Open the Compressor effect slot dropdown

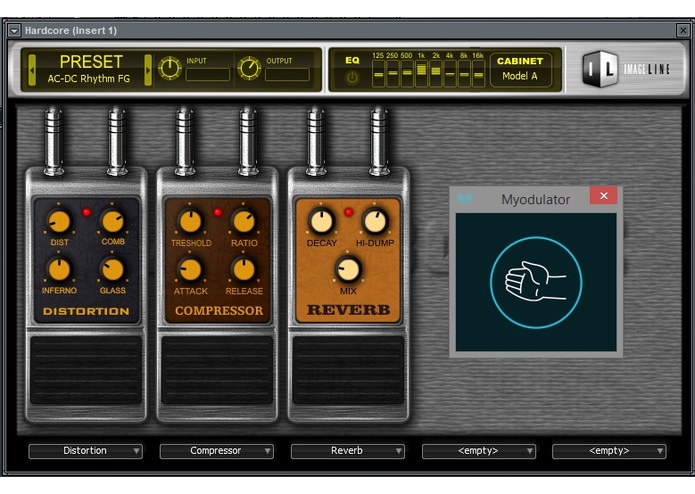217,451
